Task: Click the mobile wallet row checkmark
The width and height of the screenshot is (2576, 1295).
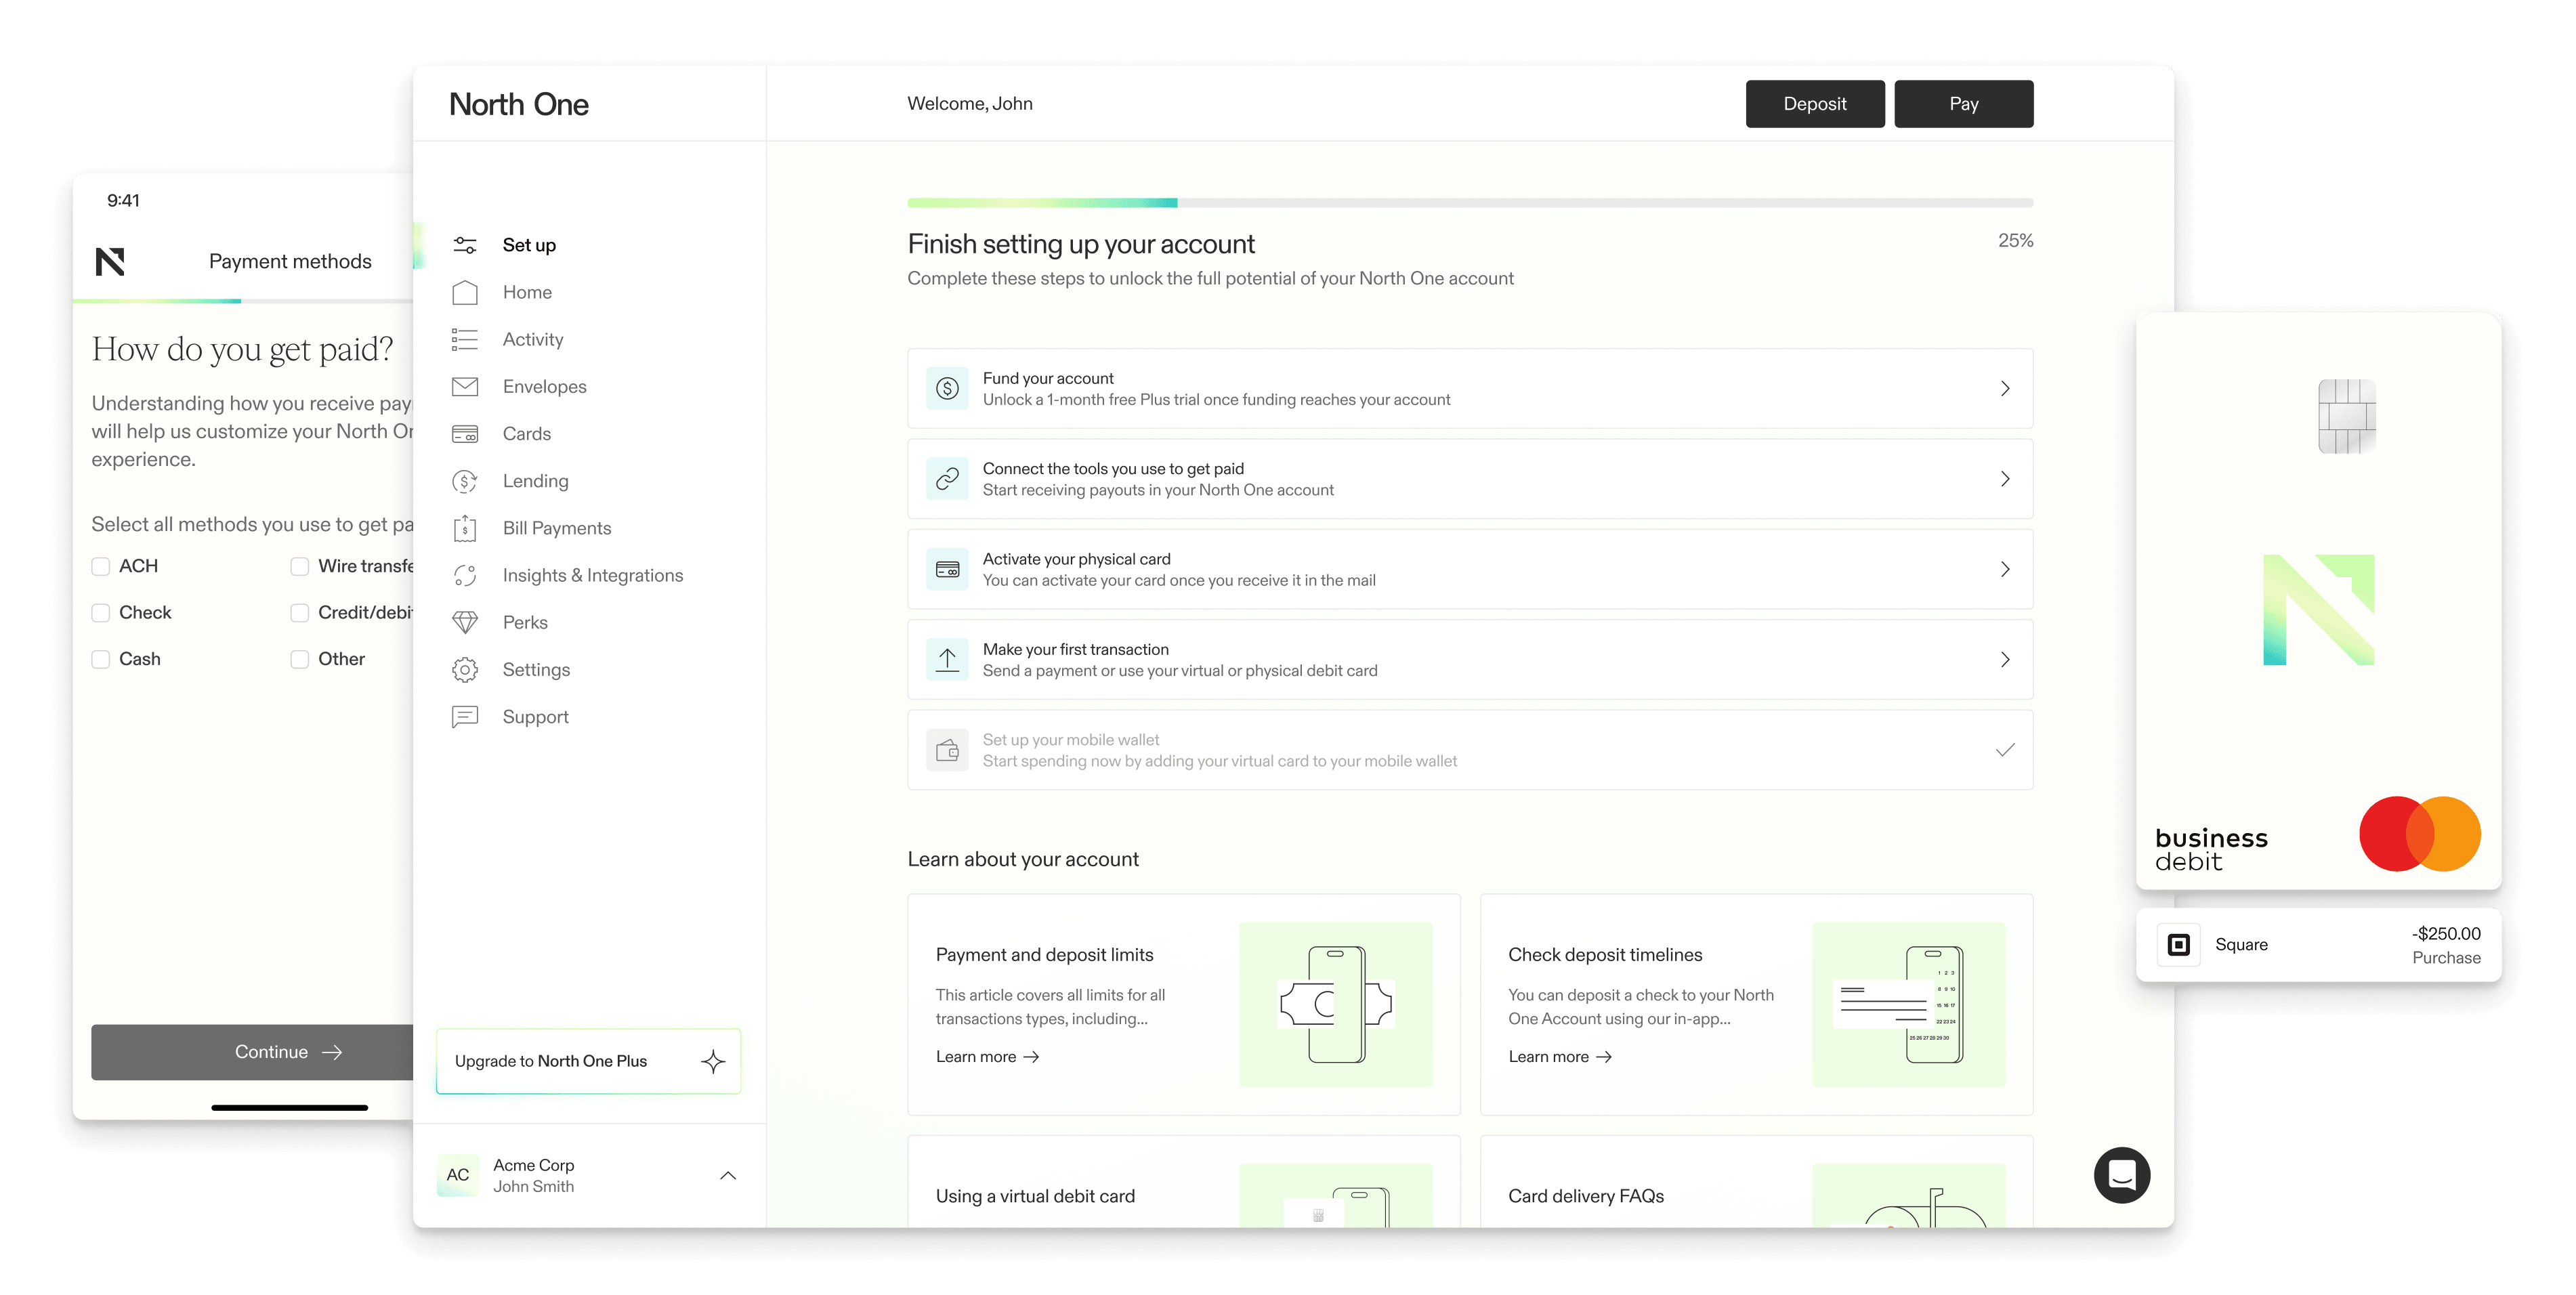Action: (2005, 750)
